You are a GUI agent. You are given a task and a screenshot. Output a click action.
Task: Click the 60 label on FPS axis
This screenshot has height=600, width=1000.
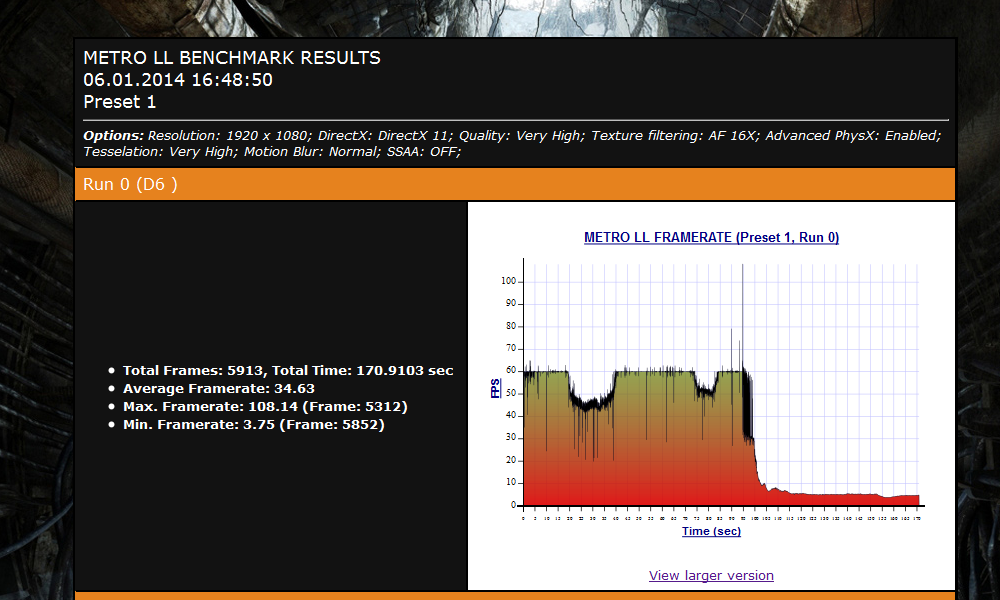pos(511,370)
